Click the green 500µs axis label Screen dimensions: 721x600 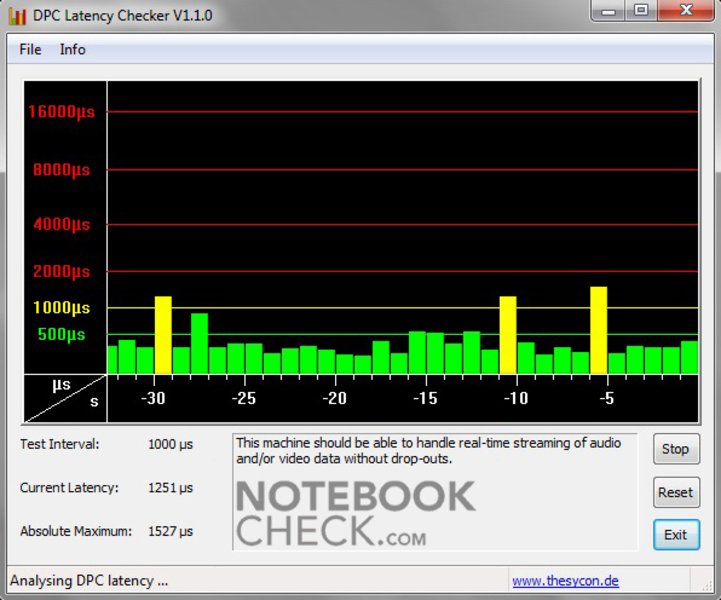pos(61,334)
